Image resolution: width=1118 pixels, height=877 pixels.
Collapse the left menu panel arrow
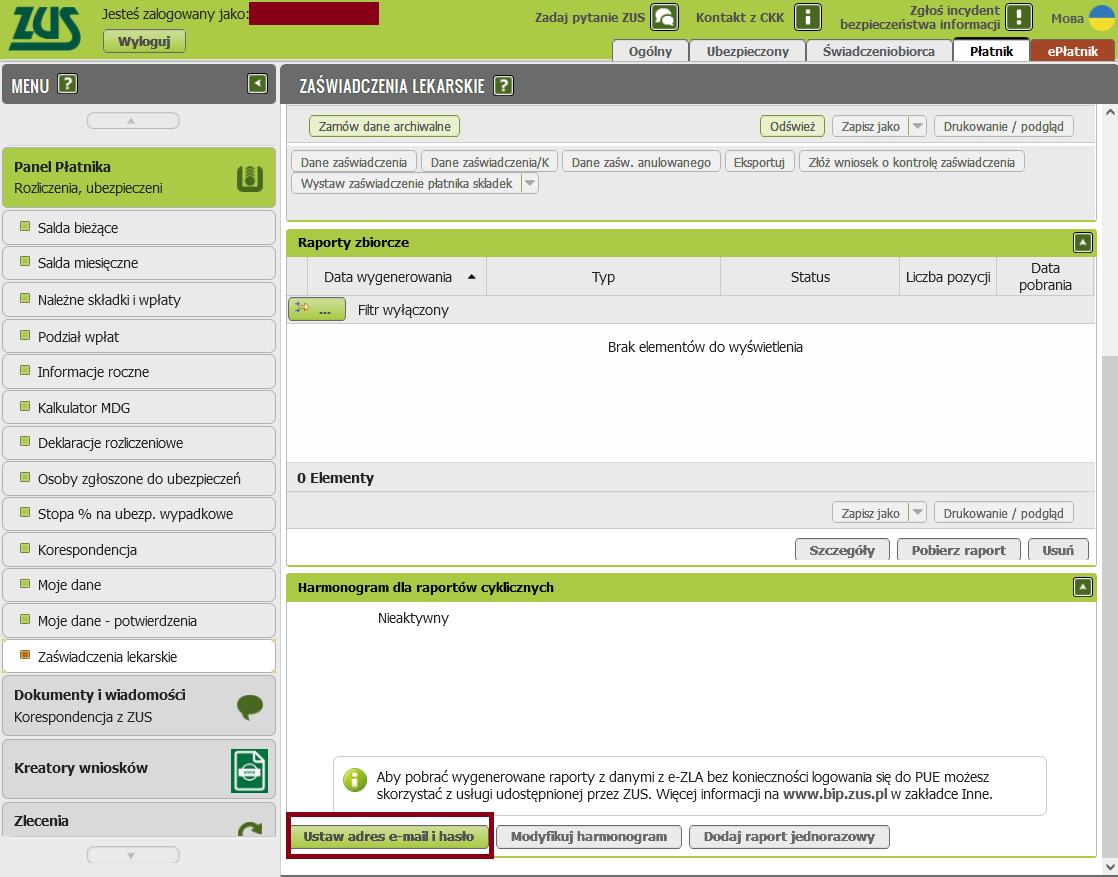pos(258,85)
